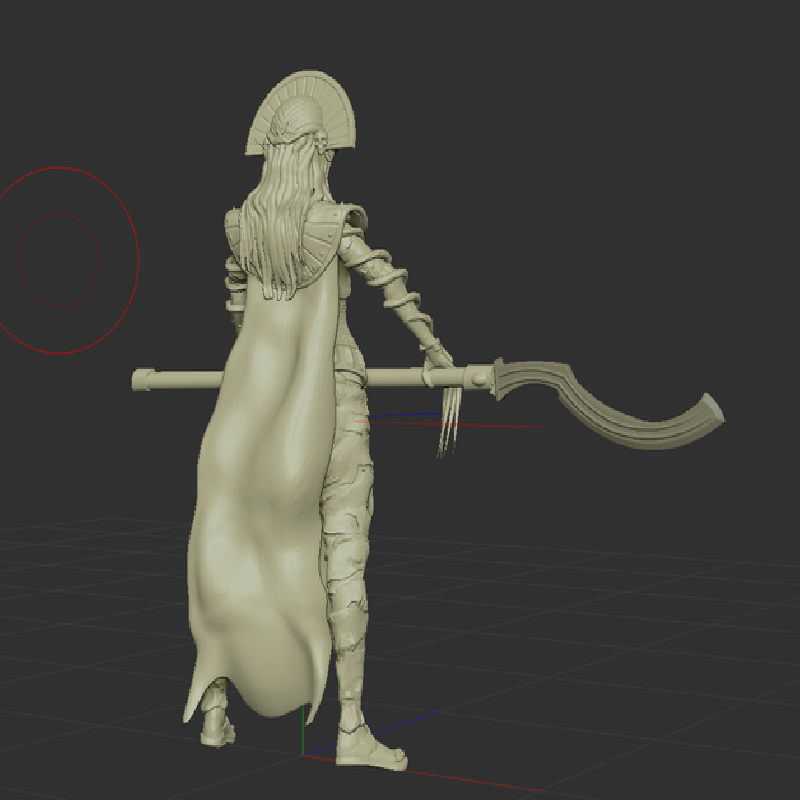800x800 pixels.
Task: Click the fan-shaped headdress crest
Action: coord(301,110)
